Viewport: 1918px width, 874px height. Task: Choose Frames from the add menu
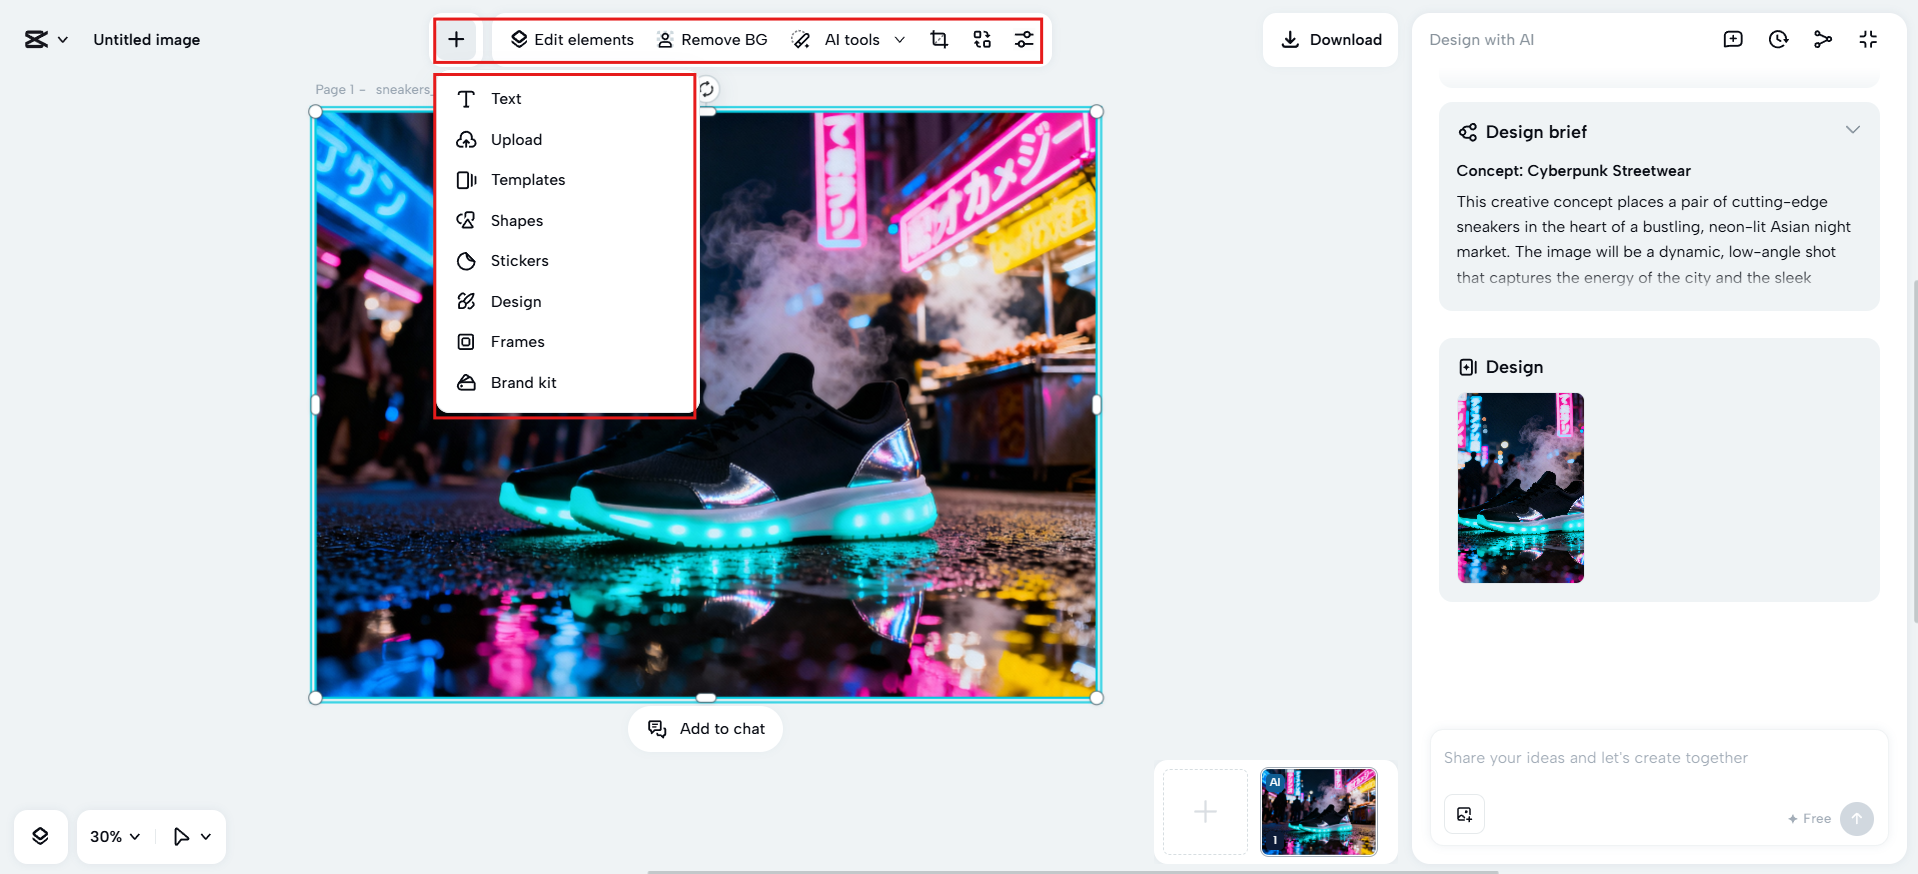pos(565,342)
